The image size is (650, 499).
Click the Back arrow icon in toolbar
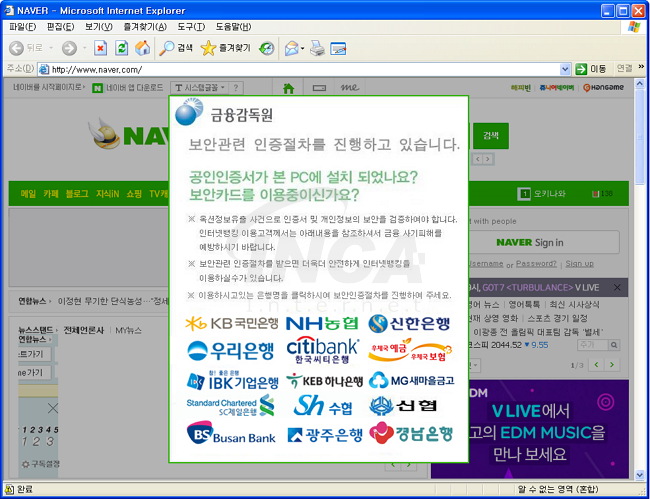pyautogui.click(x=16, y=48)
